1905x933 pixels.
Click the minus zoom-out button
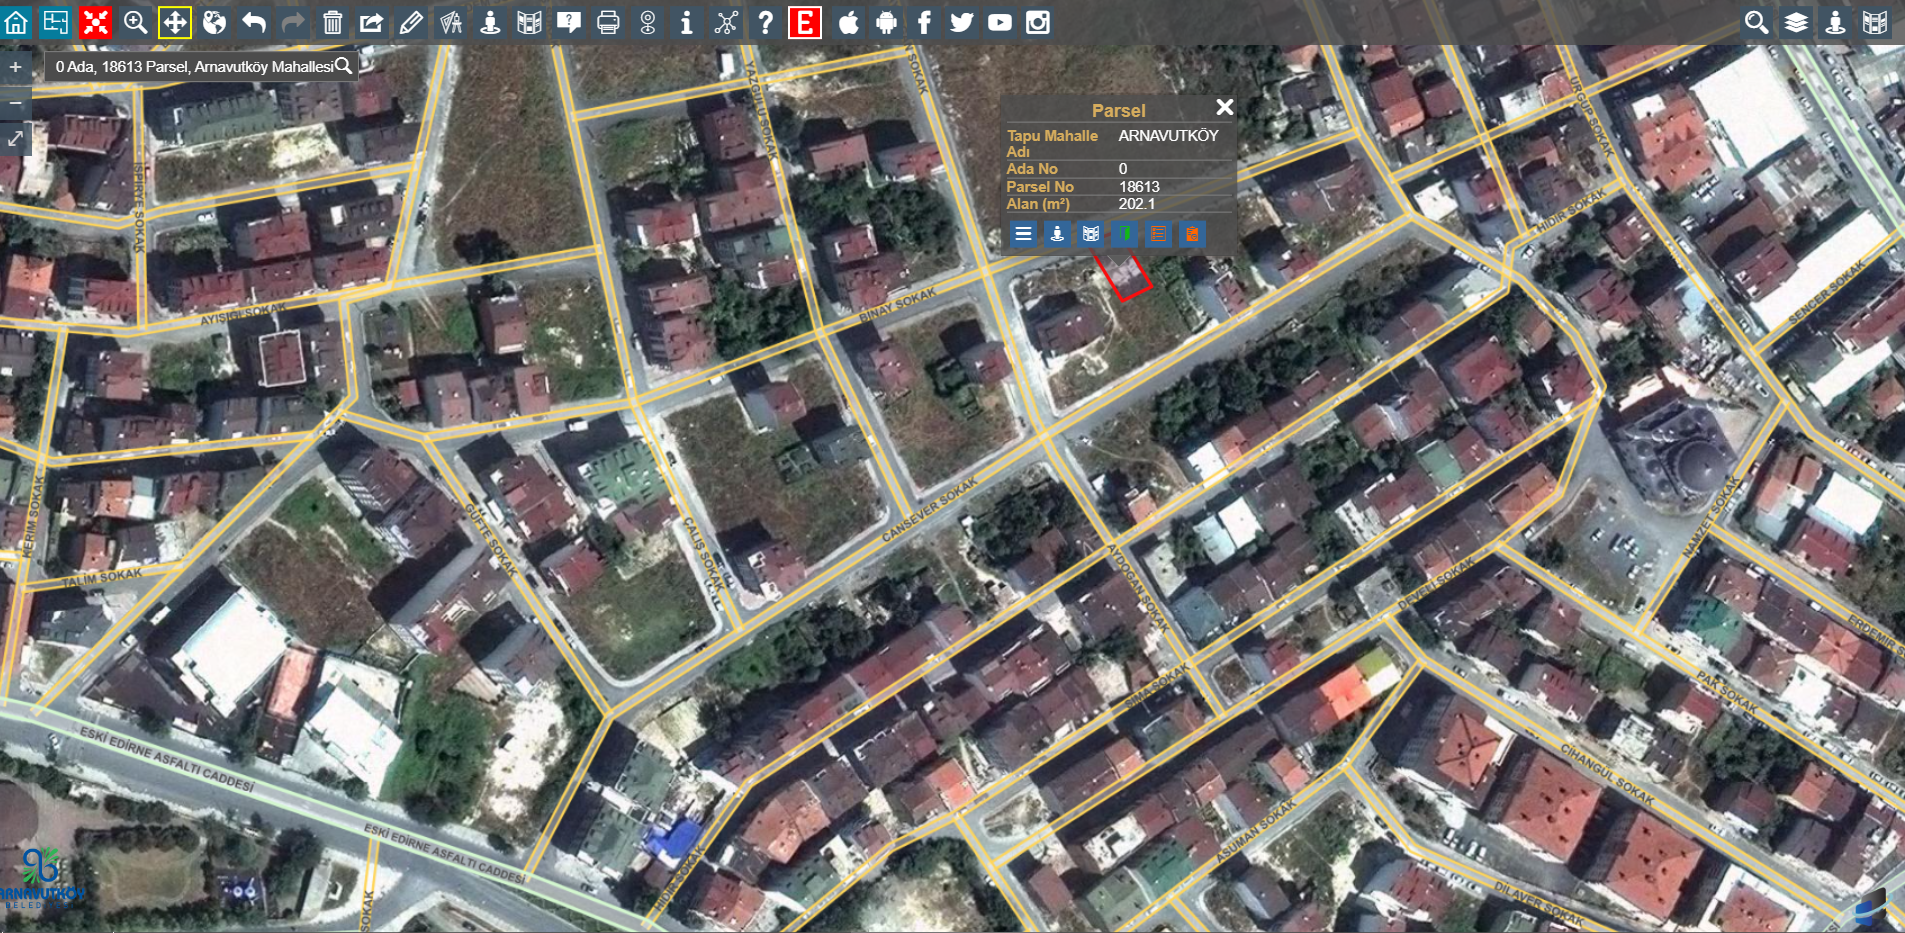pyautogui.click(x=16, y=103)
